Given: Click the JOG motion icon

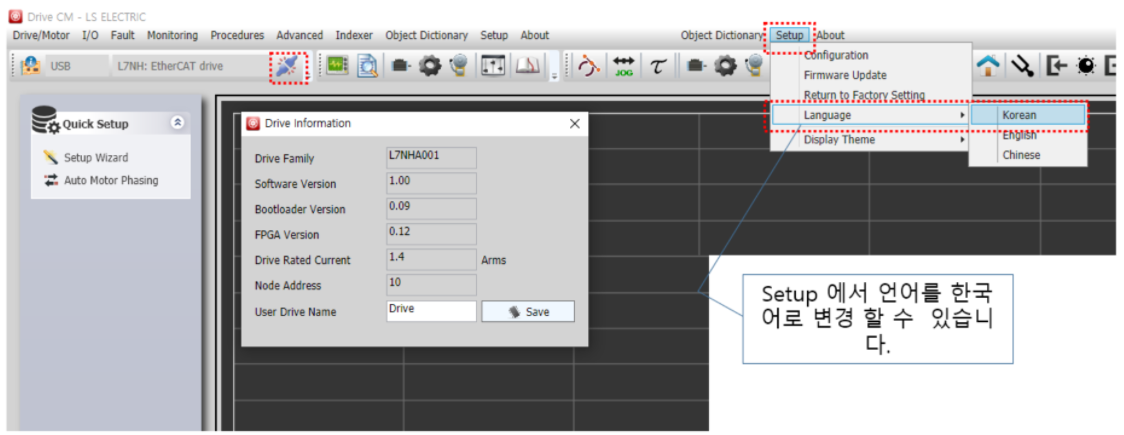Looking at the screenshot, I should coord(624,66).
